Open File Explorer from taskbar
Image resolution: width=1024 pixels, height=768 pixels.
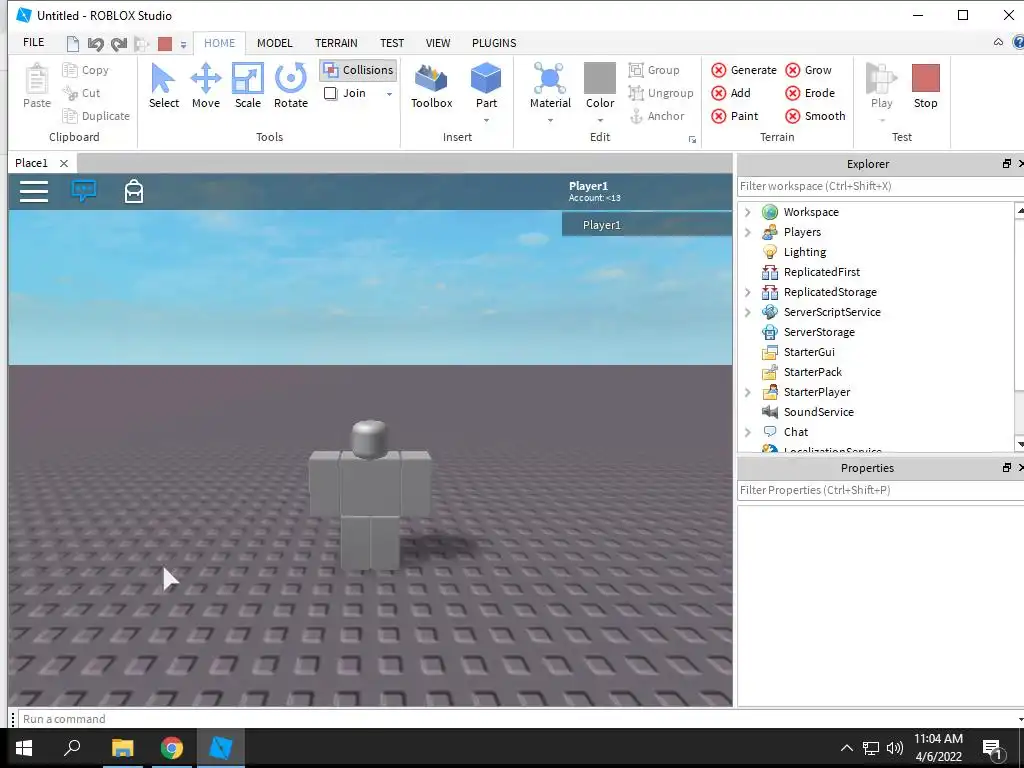point(122,748)
